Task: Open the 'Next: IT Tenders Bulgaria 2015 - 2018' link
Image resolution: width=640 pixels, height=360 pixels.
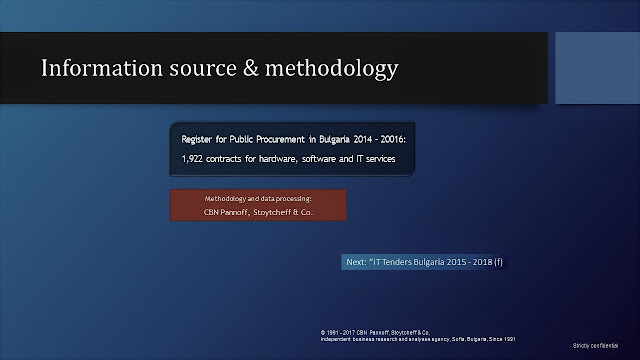Action: coord(424,262)
